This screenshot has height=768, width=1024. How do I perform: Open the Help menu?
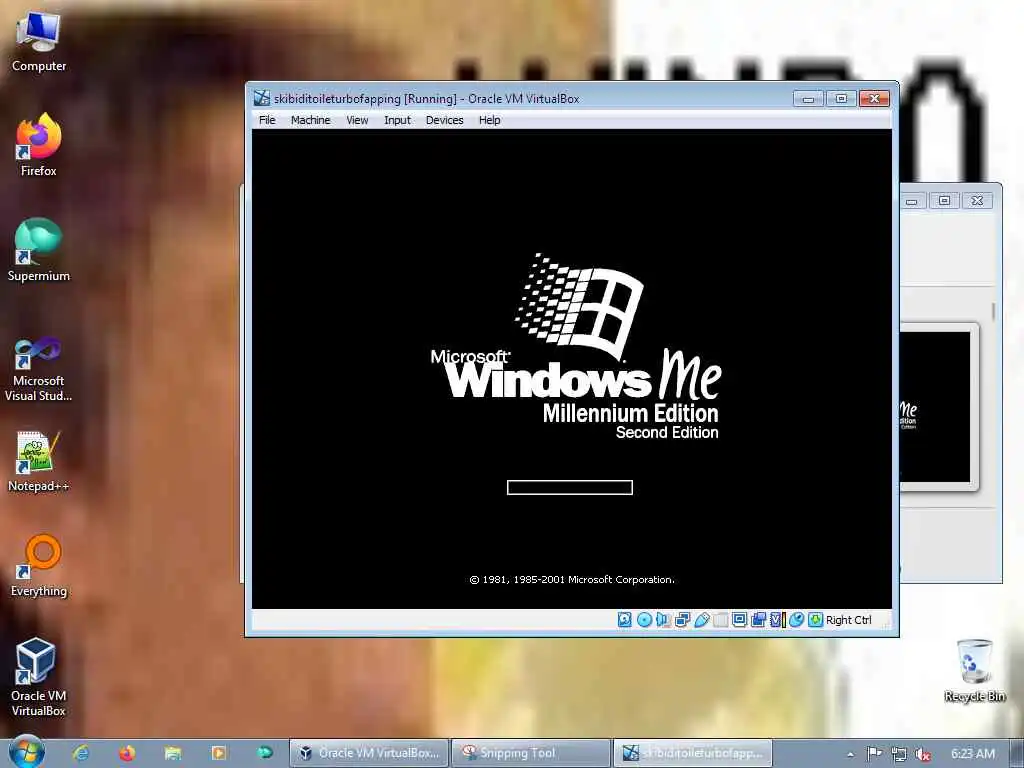click(x=489, y=120)
